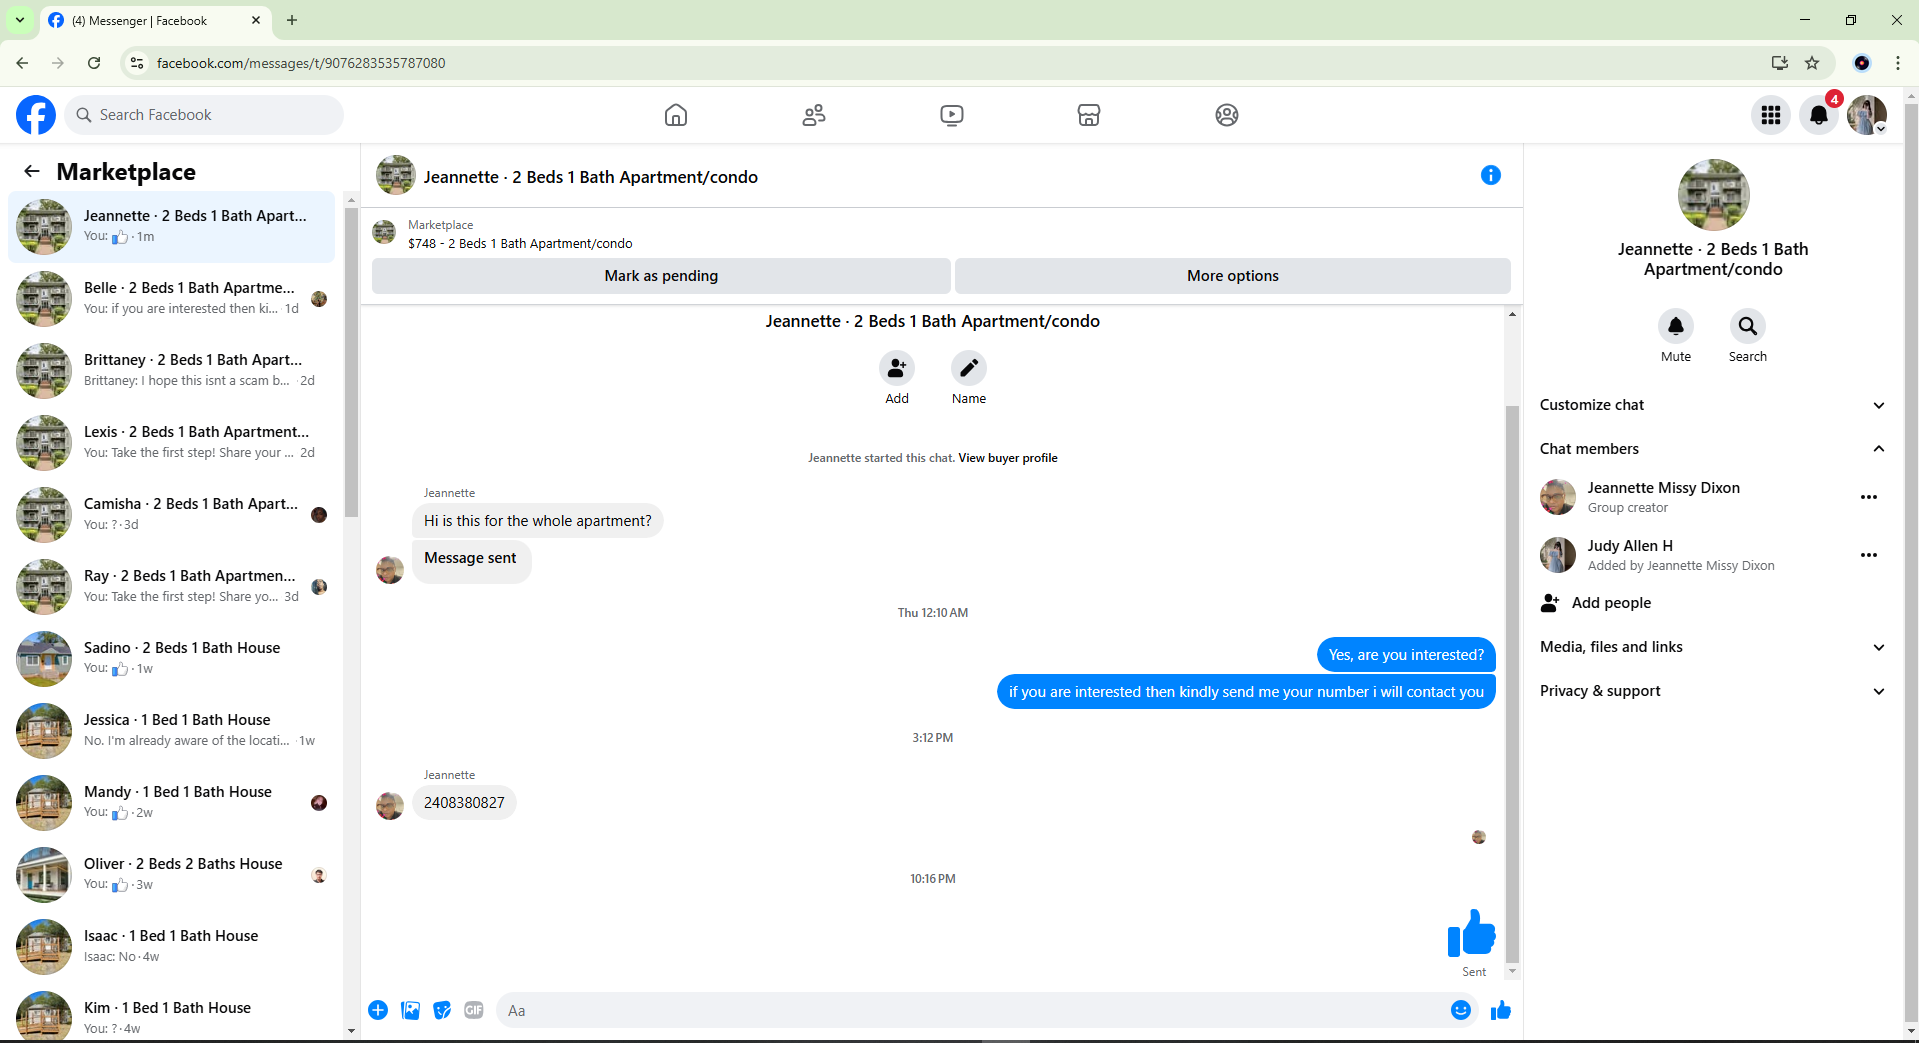Open more actions plus icon in composer

coord(378,1010)
